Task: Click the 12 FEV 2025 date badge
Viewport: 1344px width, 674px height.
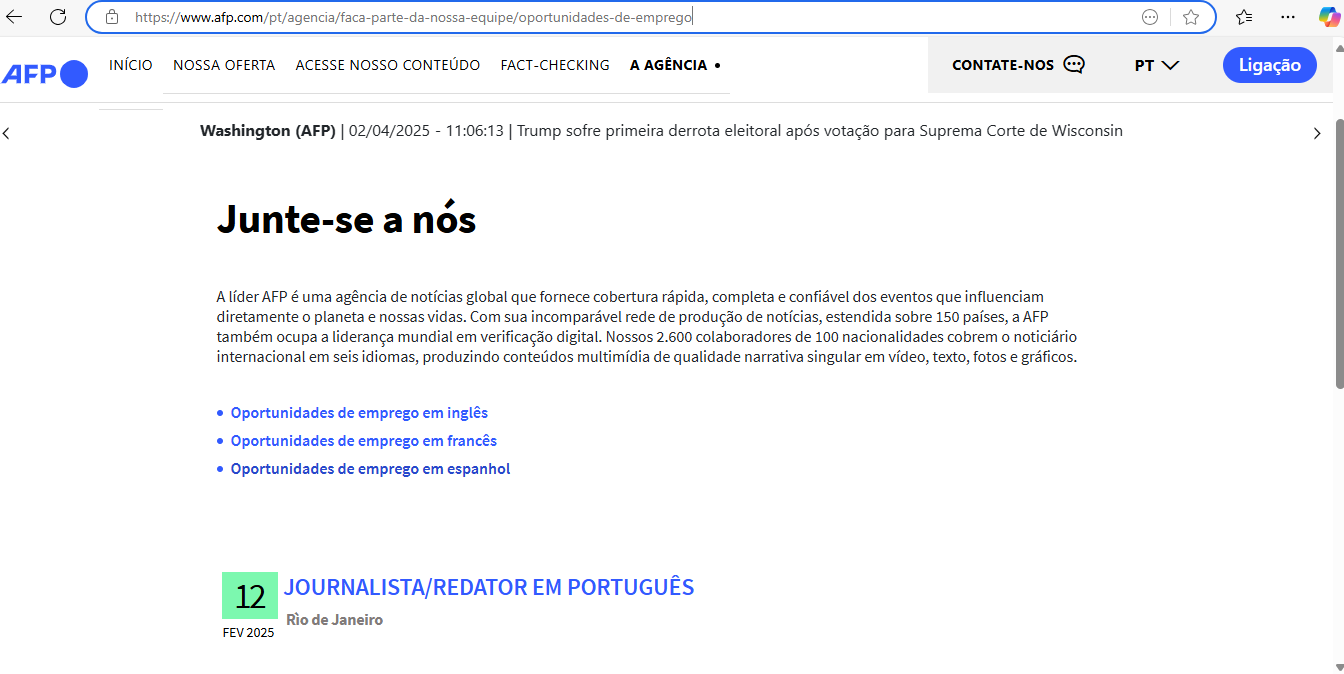Action: (249, 606)
